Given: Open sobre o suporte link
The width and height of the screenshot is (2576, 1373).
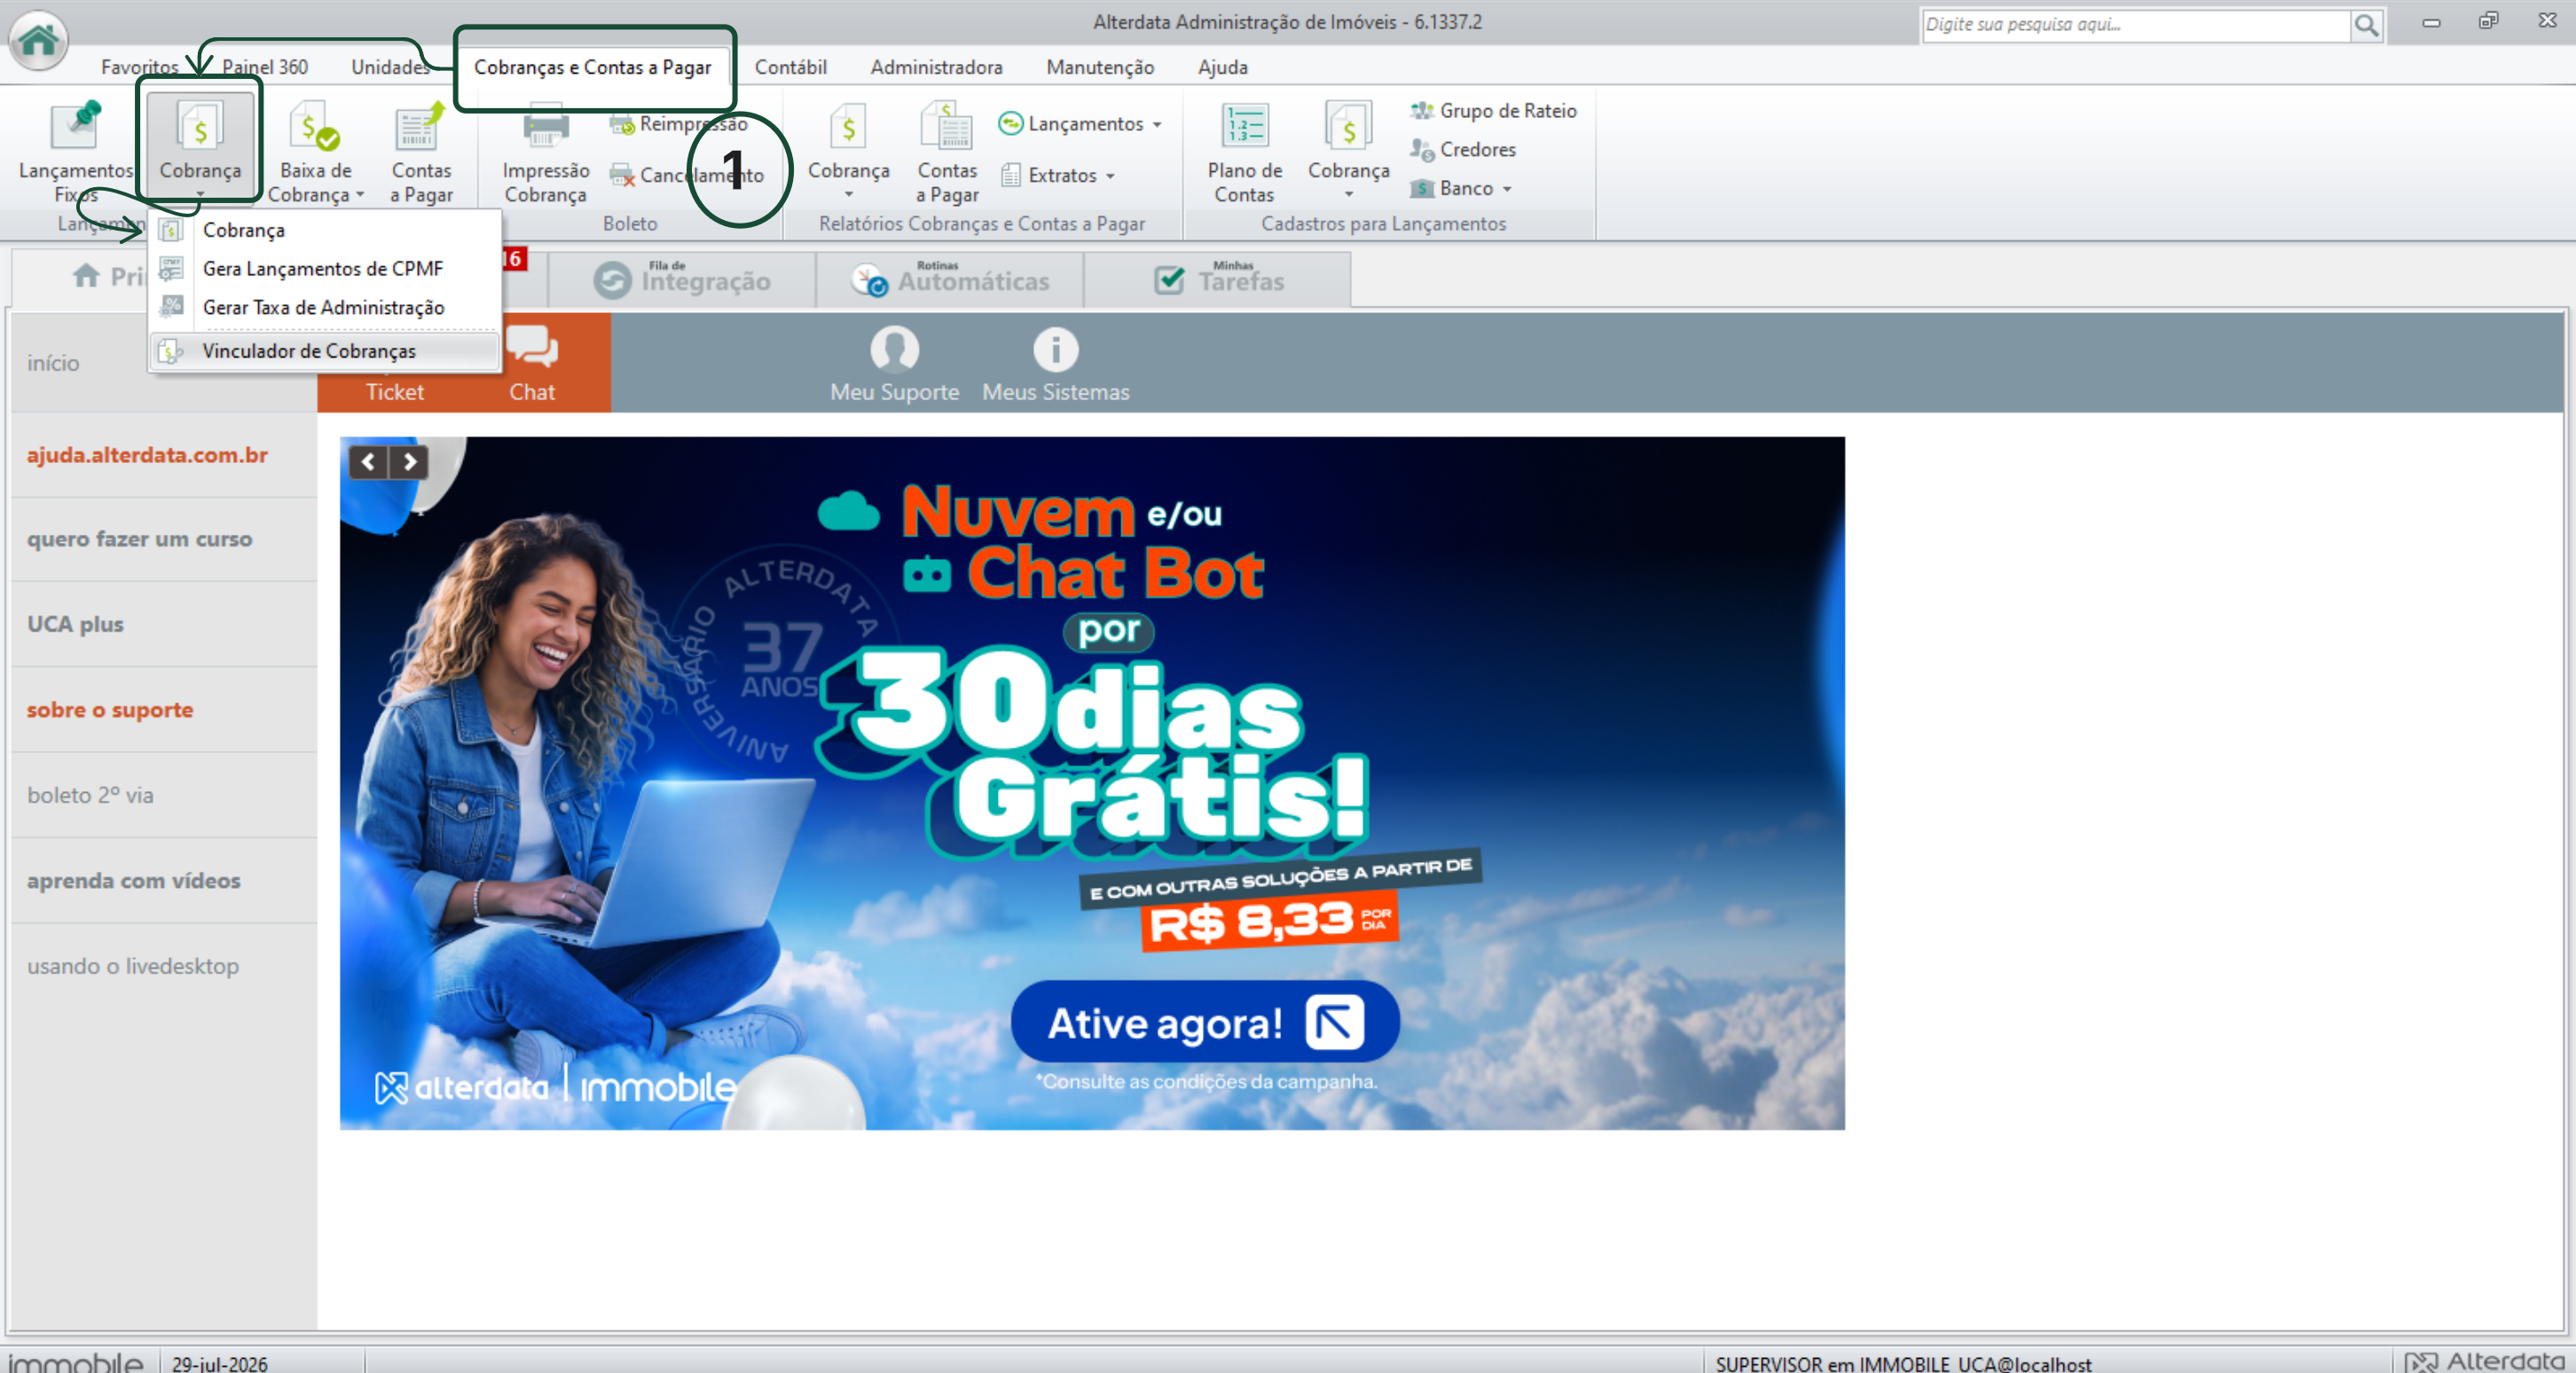Looking at the screenshot, I should [110, 710].
